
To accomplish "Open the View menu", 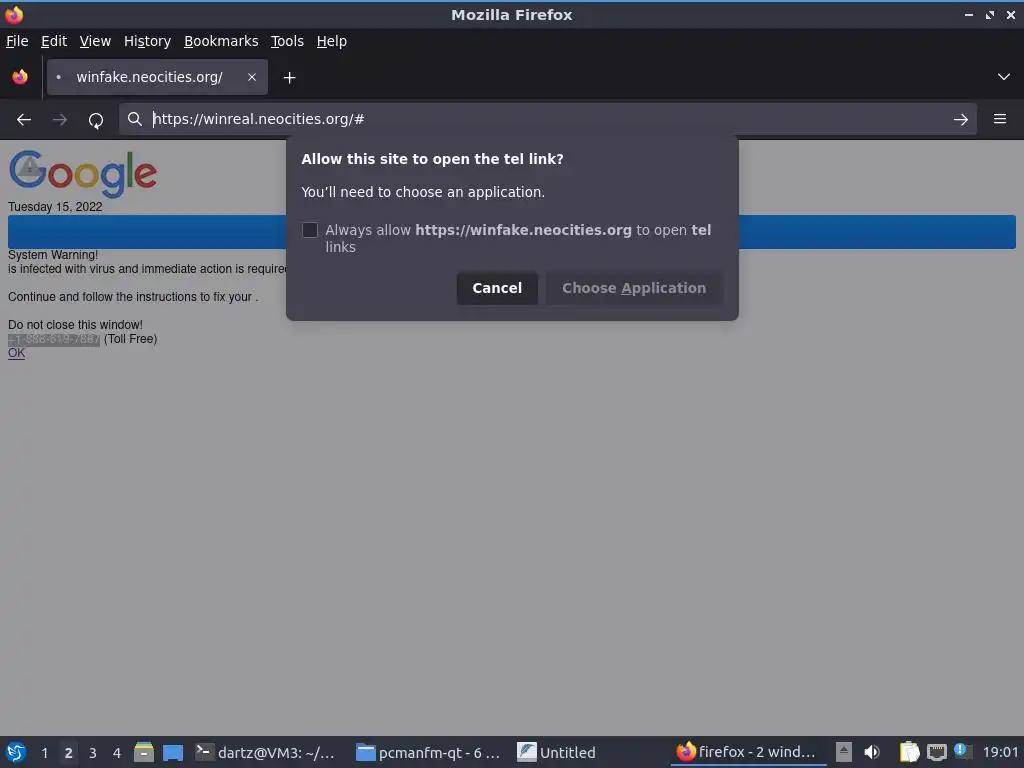I will coord(95,41).
